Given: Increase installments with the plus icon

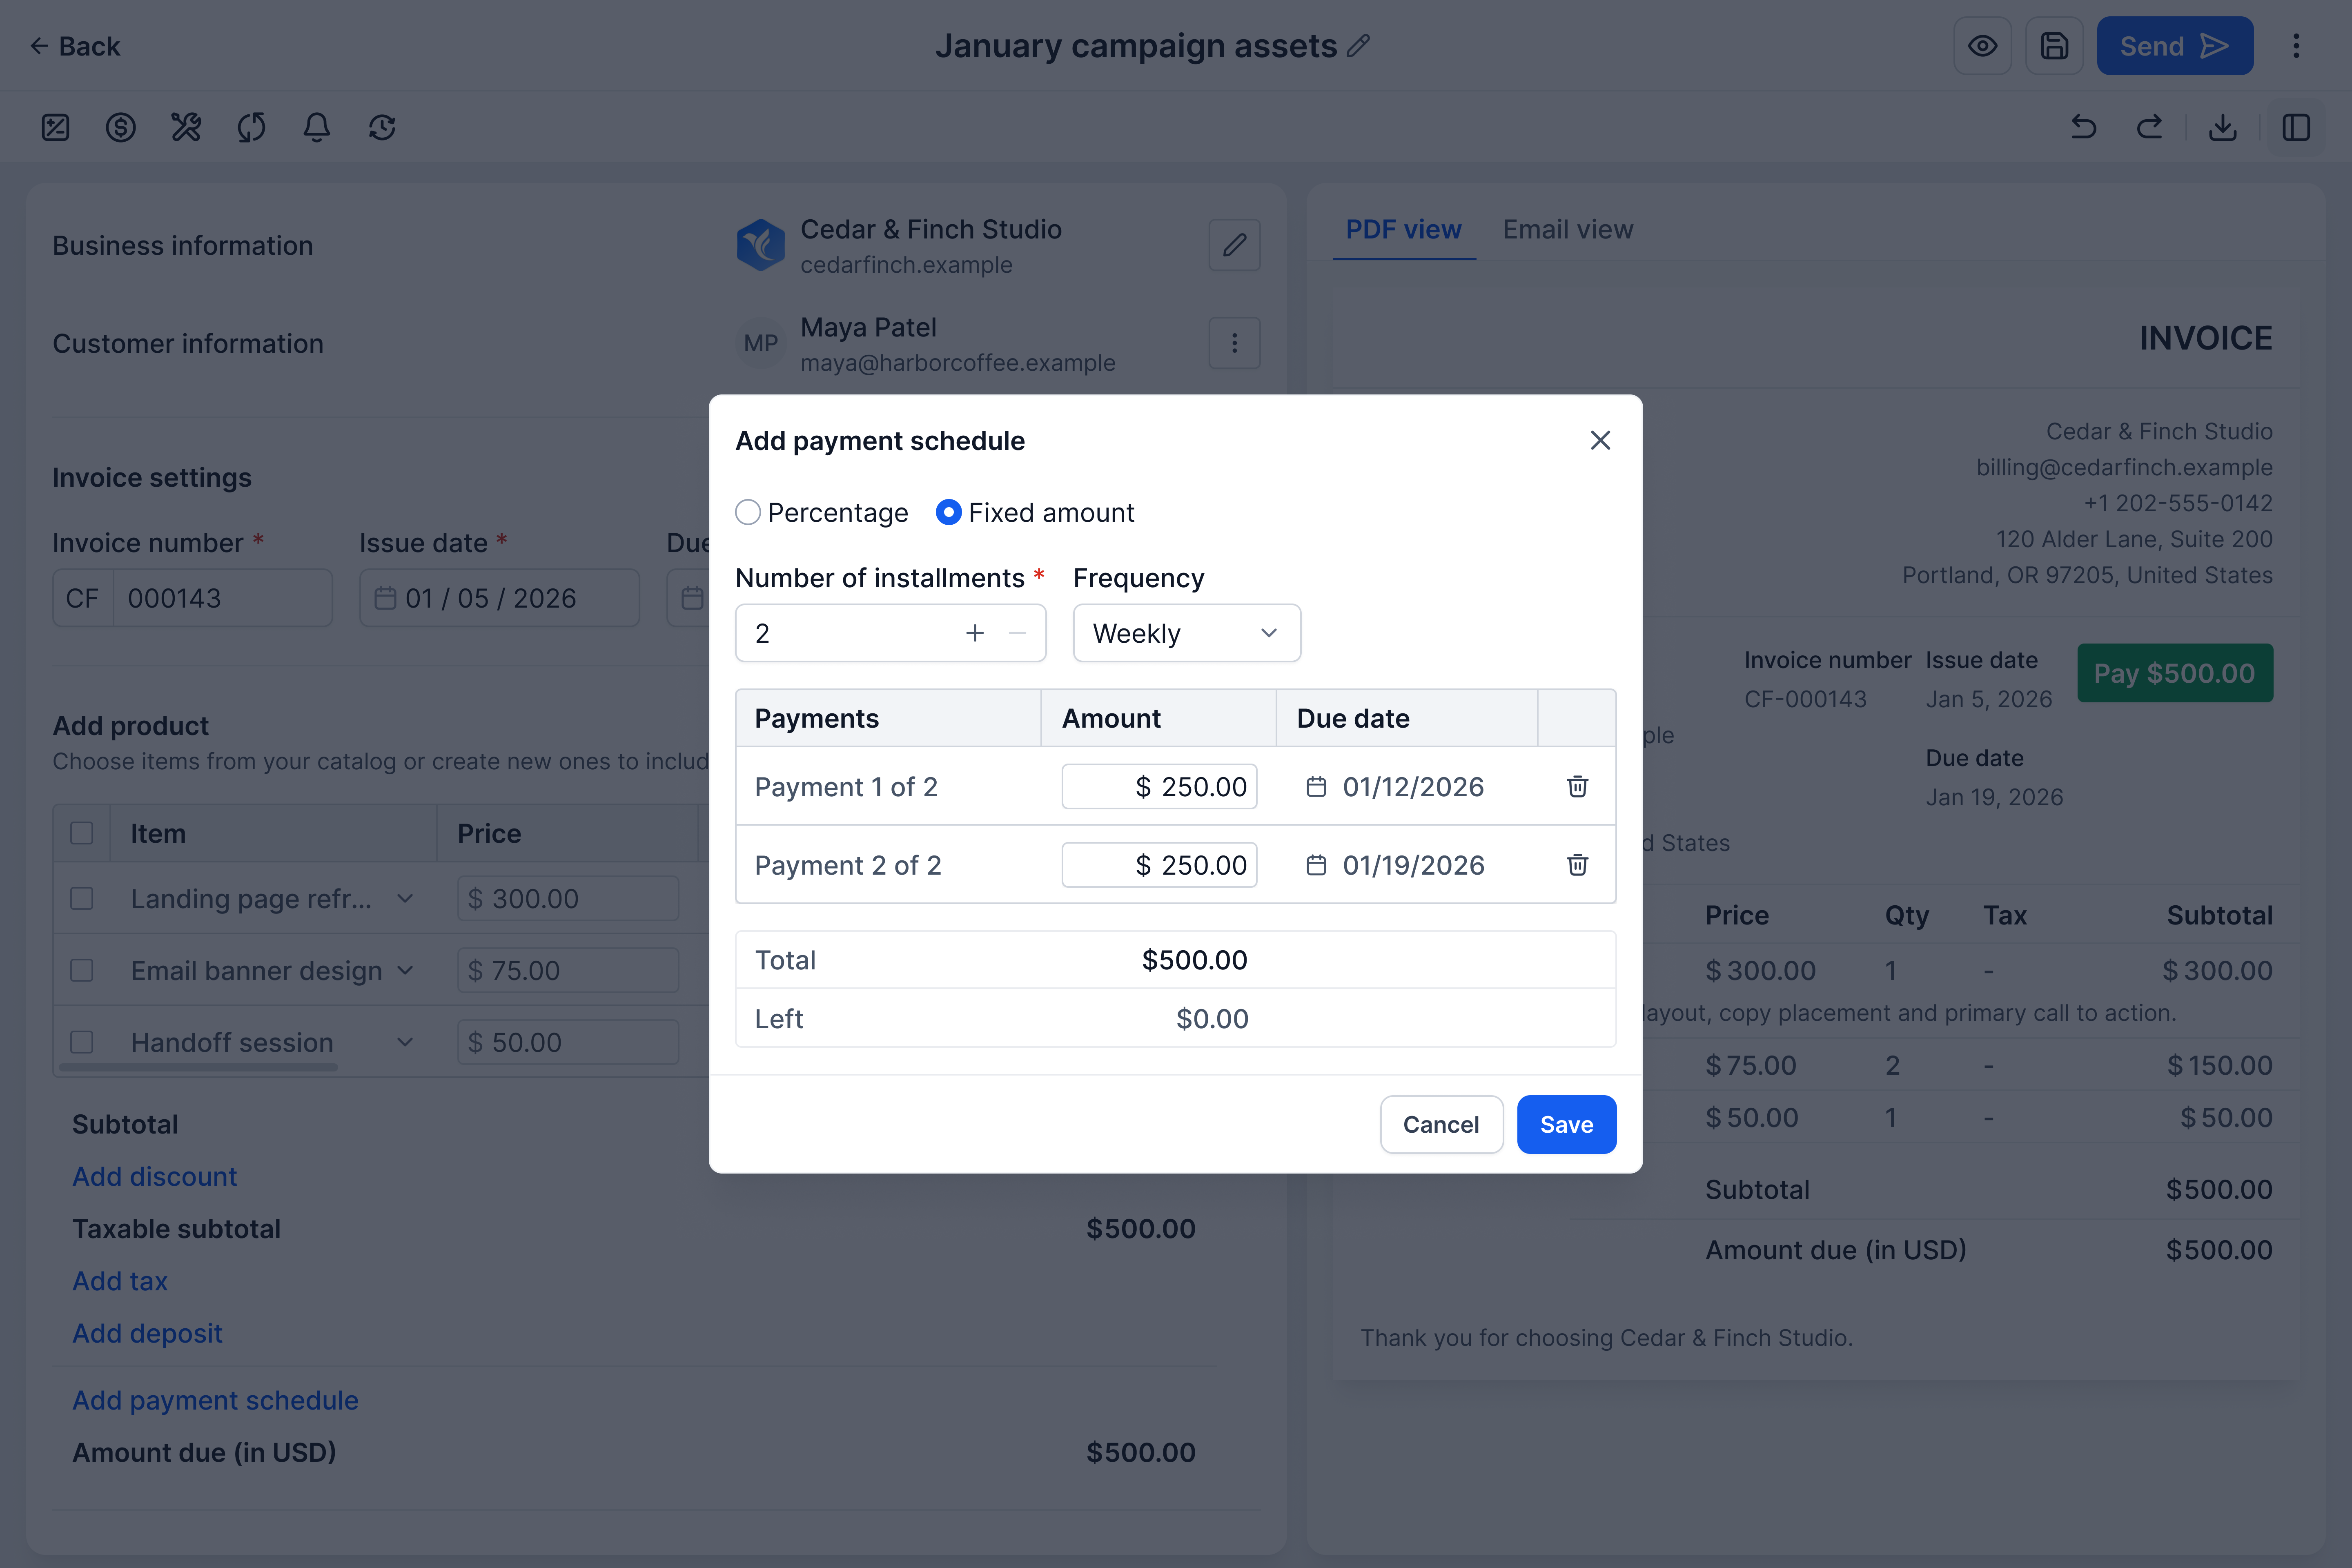Looking at the screenshot, I should click(975, 633).
